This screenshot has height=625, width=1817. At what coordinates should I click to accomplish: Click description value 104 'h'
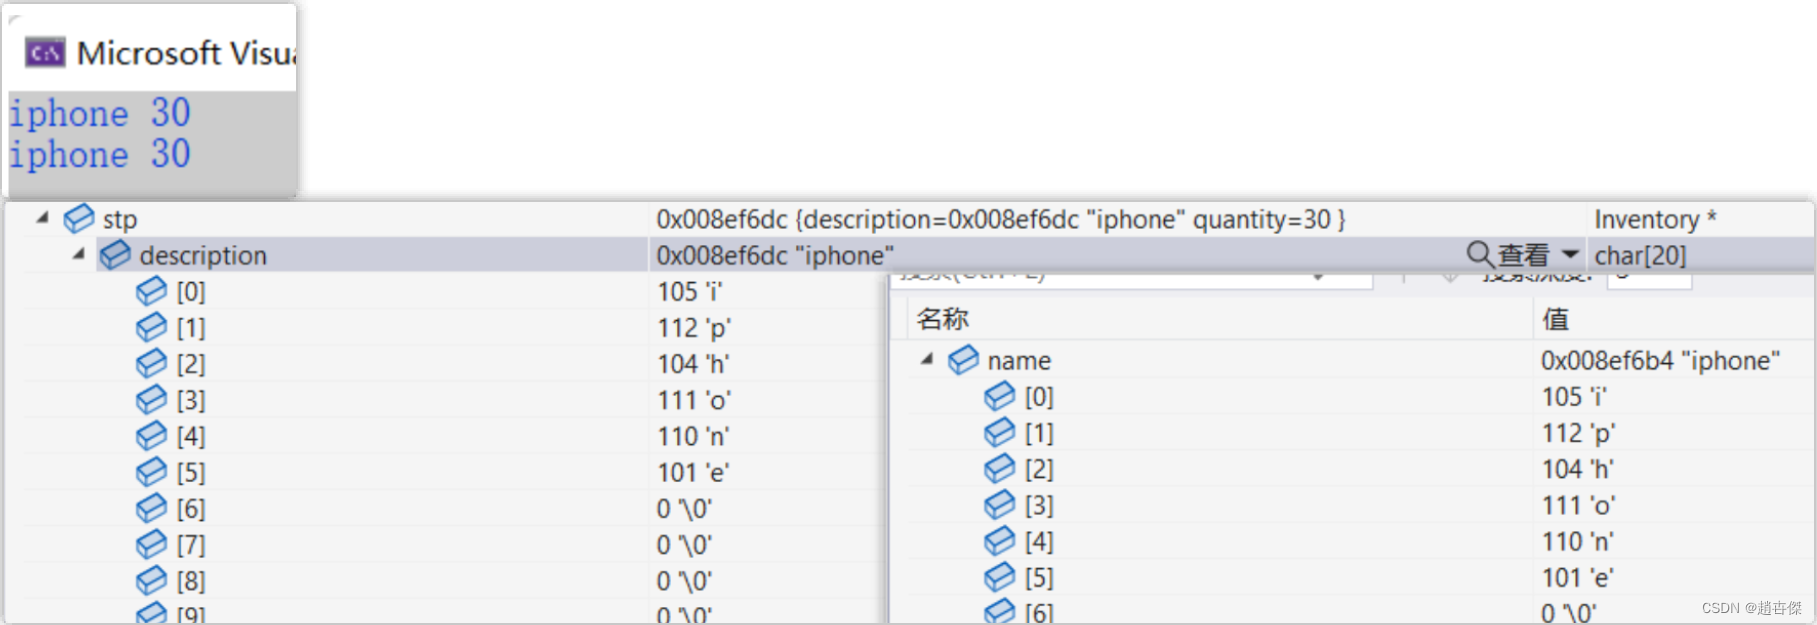[693, 363]
